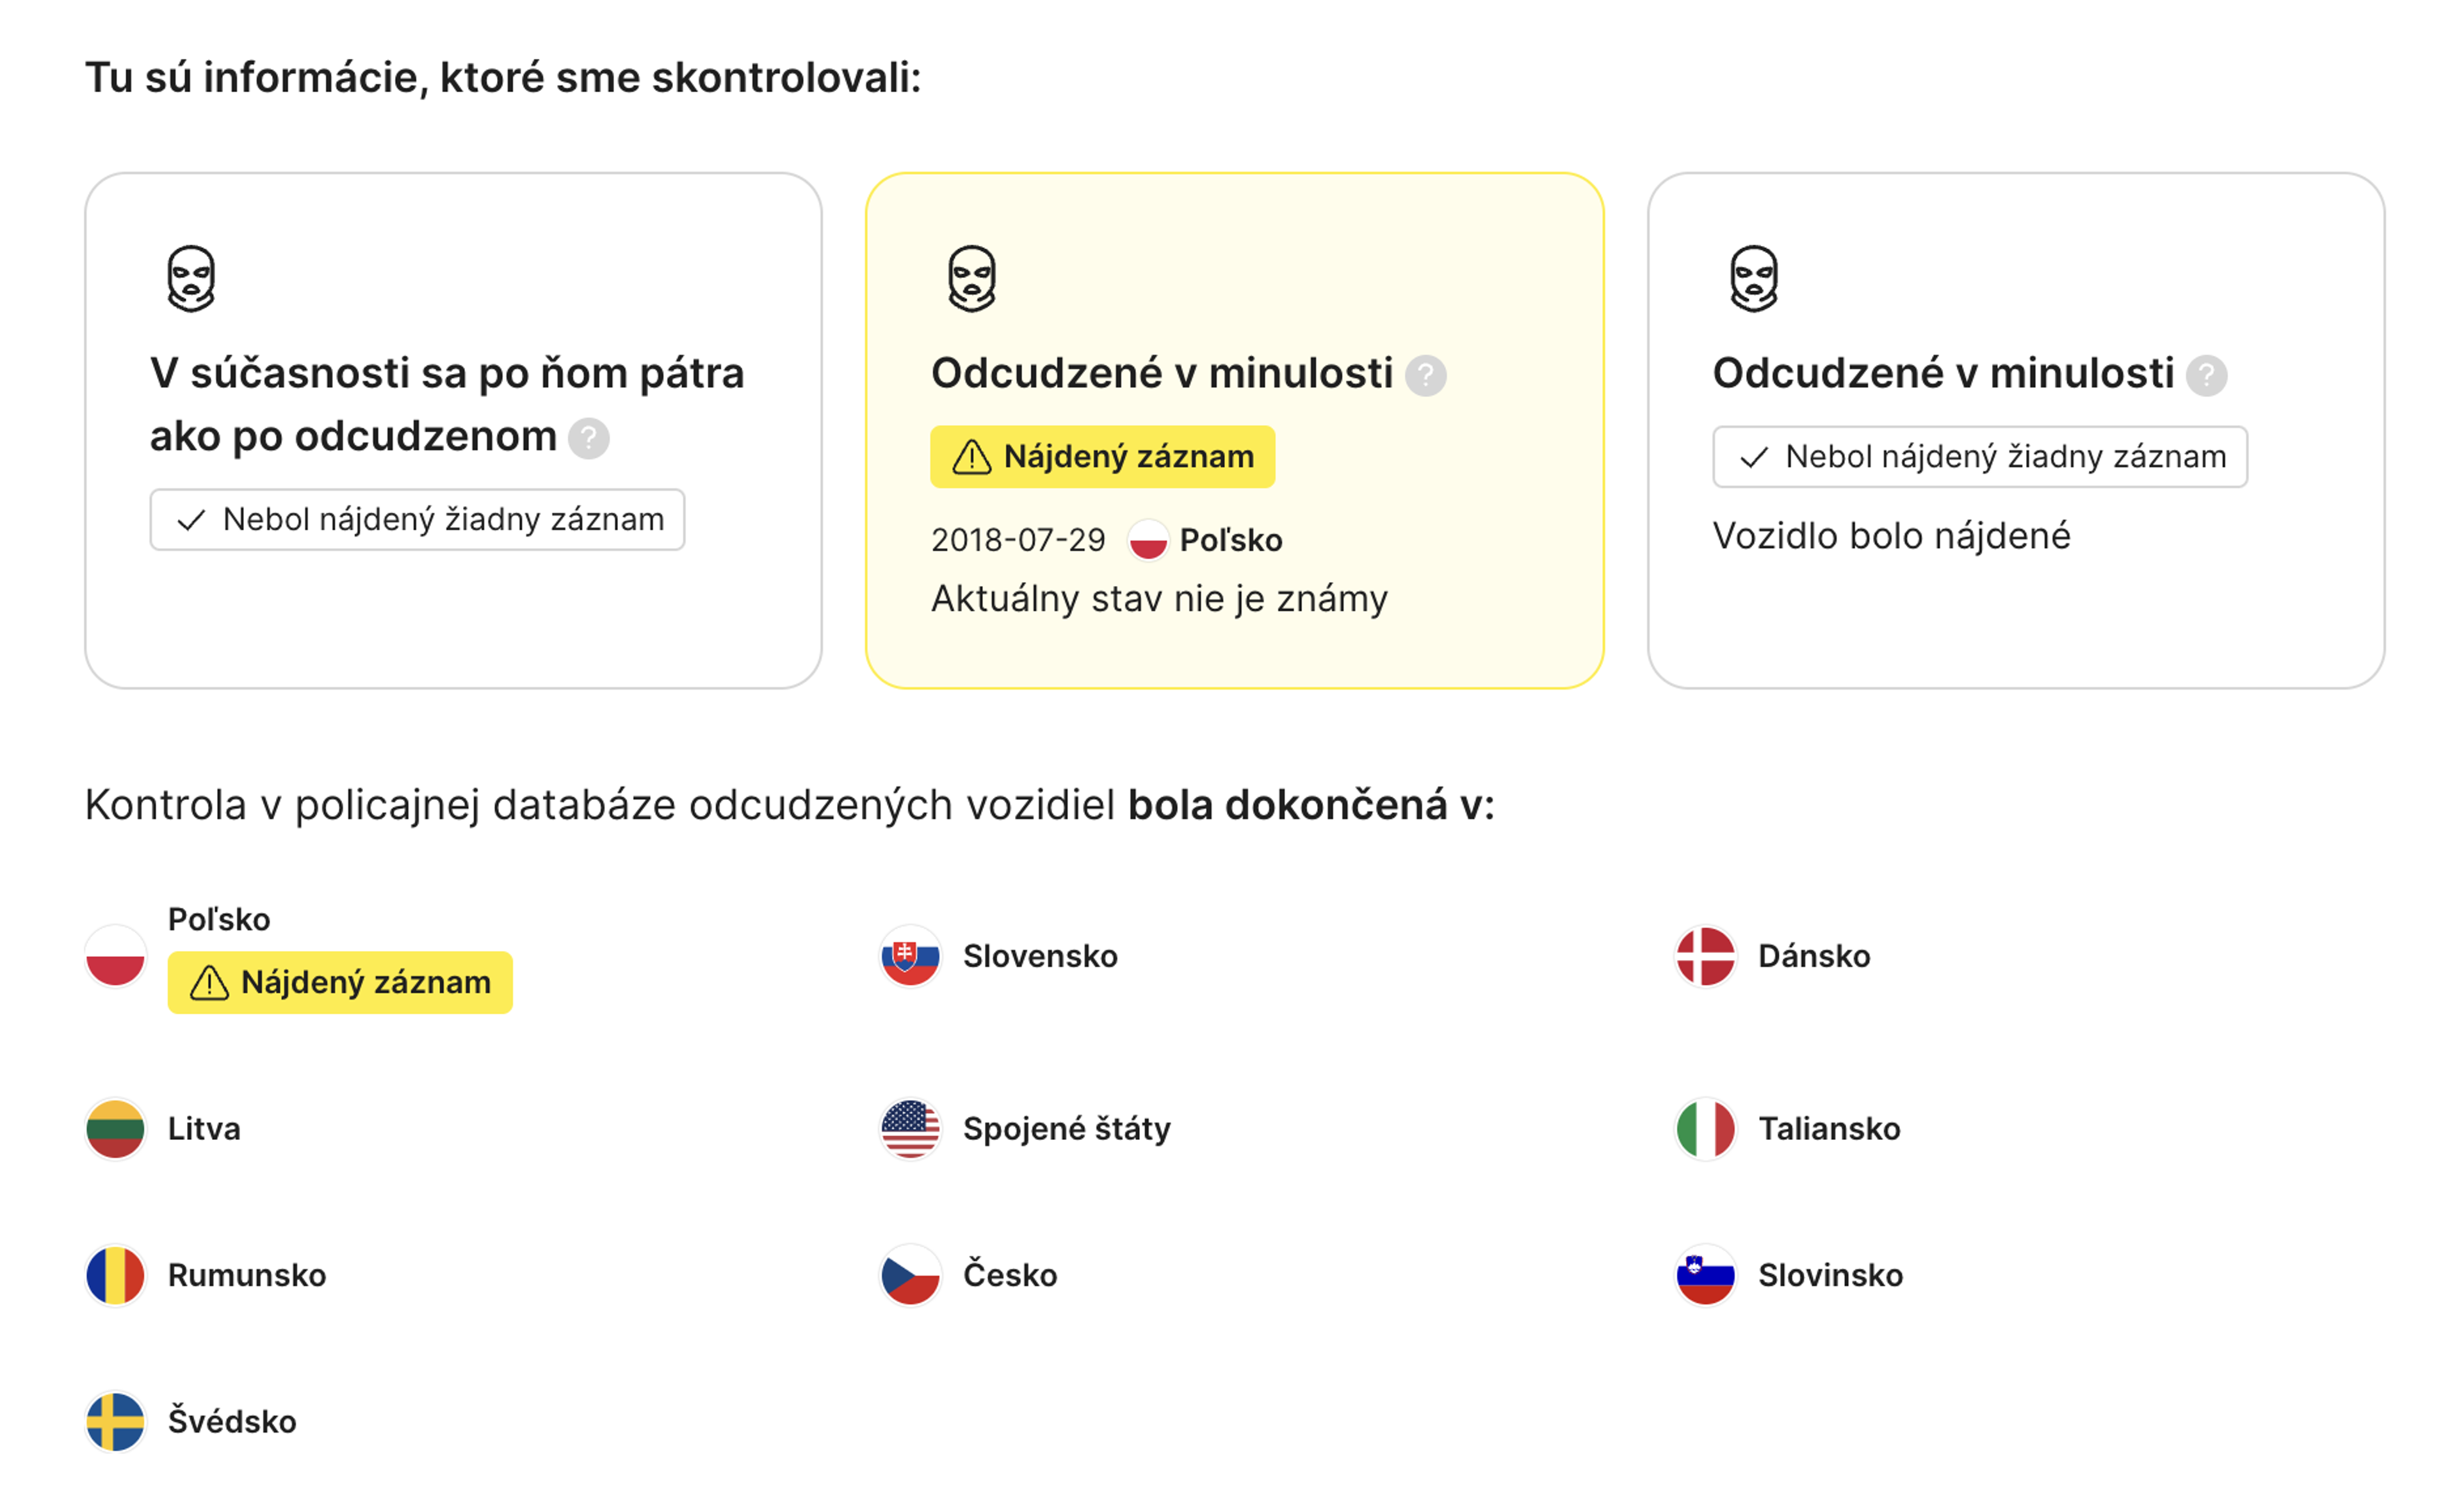This screenshot has height=1512, width=2459.
Task: Select the Slovinsko flag icon
Action: click(x=1705, y=1275)
